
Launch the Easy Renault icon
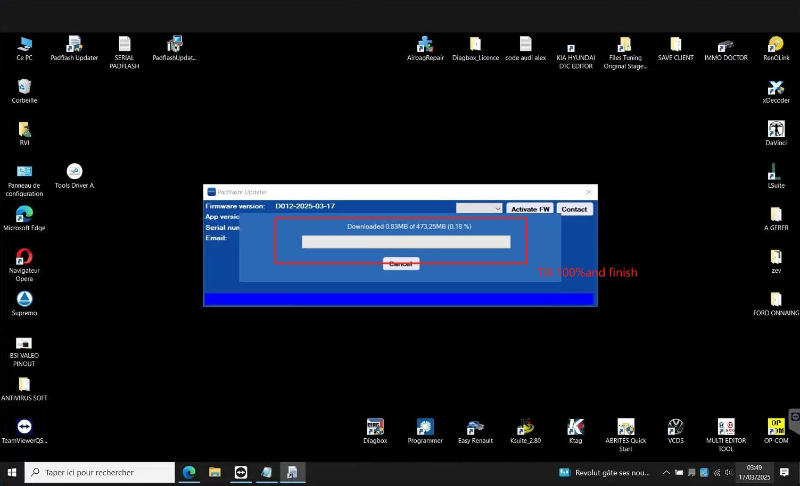(x=476, y=427)
